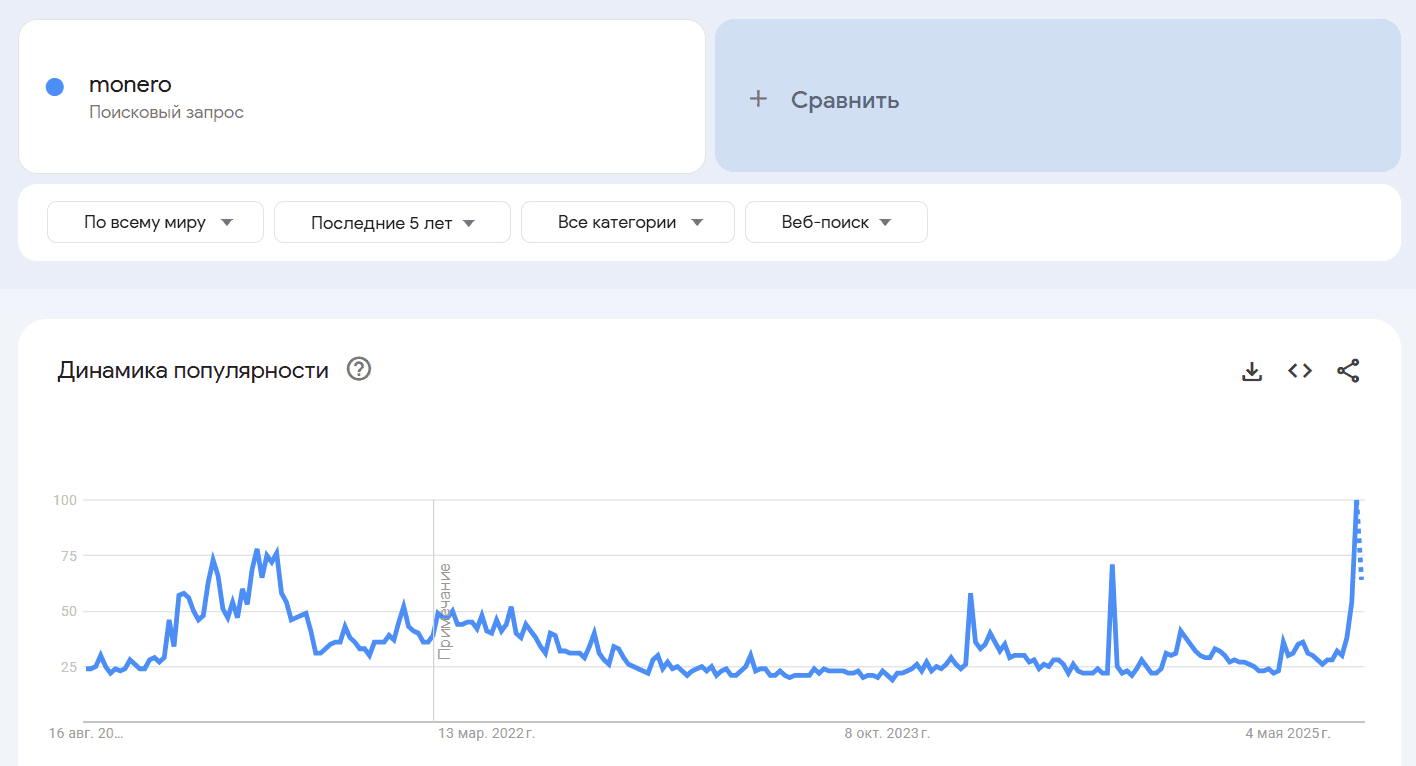Screen dimensions: 1416x766
Task: Click the plus icon beside Сравнить
Action: pyautogui.click(x=759, y=99)
